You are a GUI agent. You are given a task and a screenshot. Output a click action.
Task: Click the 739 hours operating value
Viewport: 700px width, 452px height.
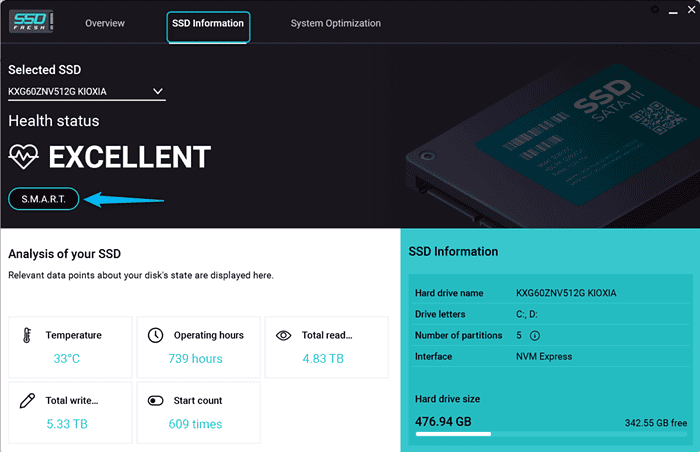pos(198,359)
